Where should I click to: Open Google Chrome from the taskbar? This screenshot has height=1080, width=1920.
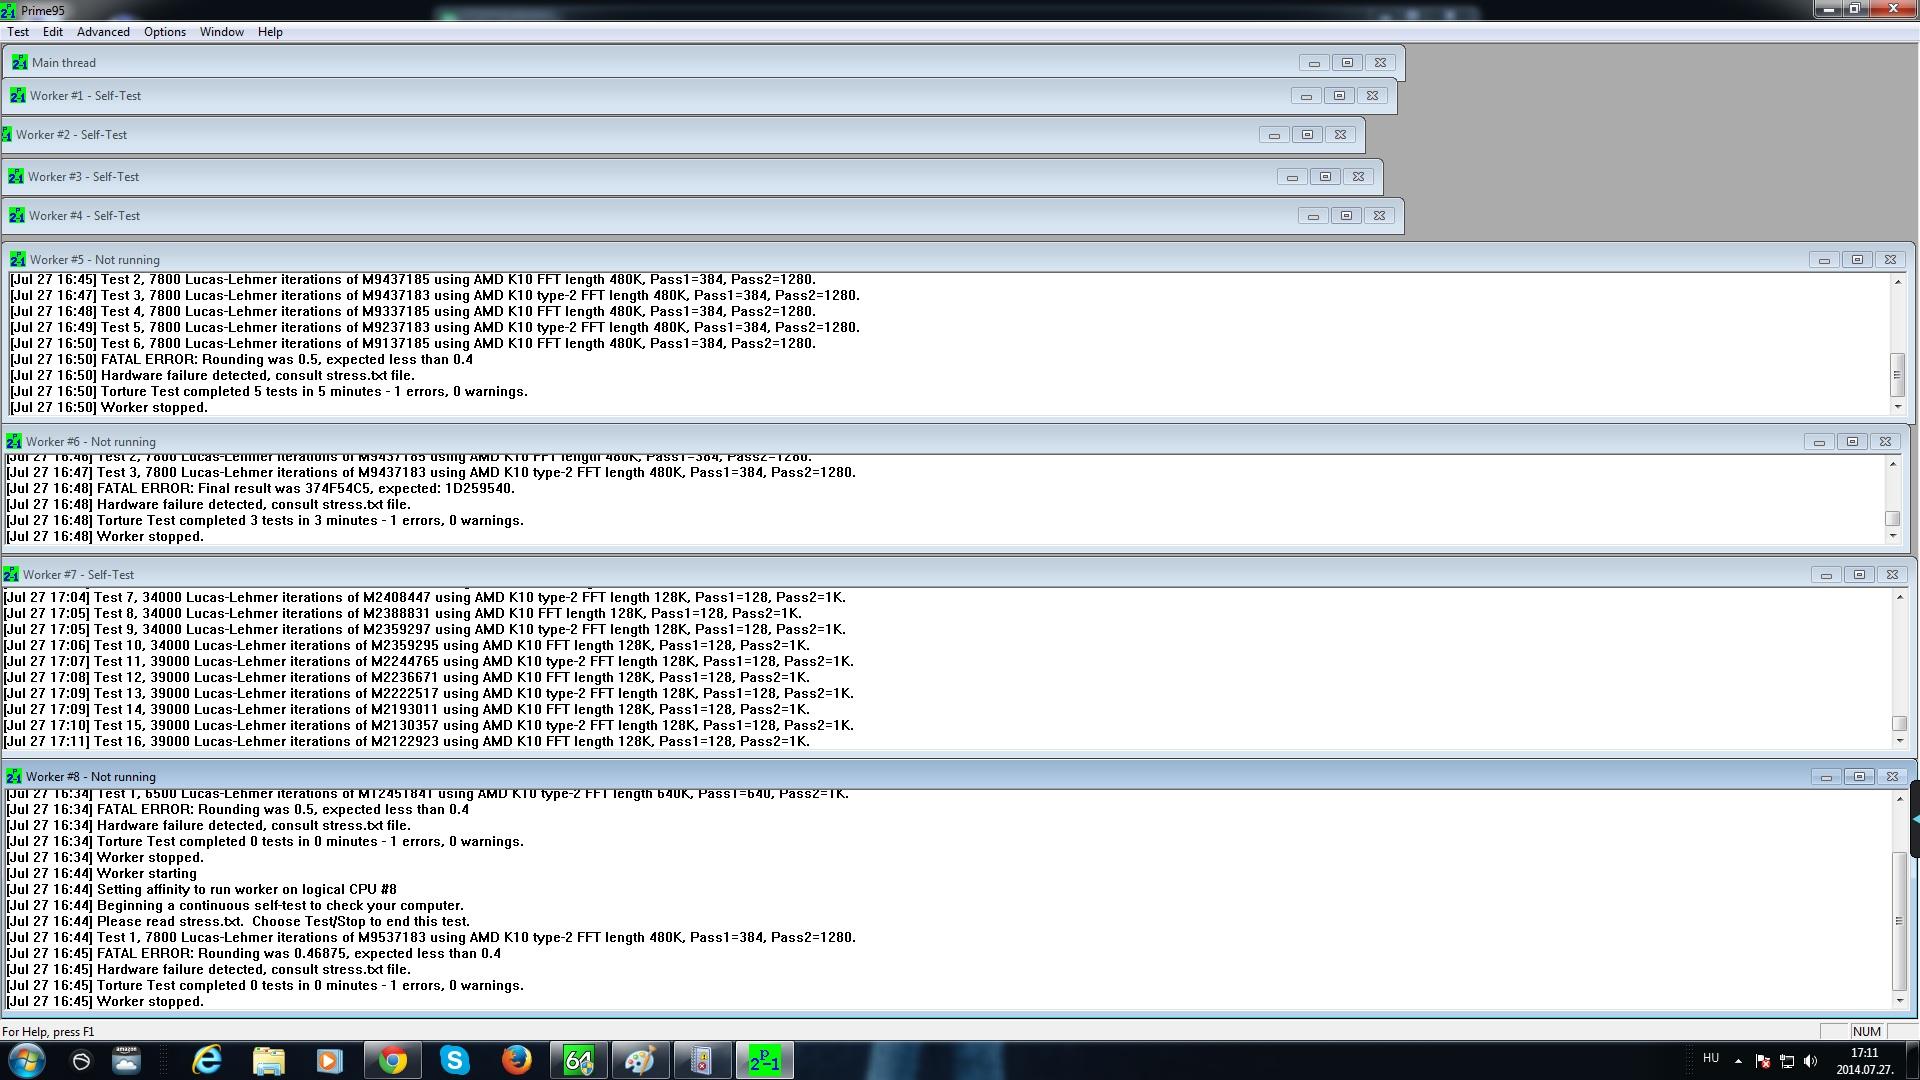point(393,1060)
